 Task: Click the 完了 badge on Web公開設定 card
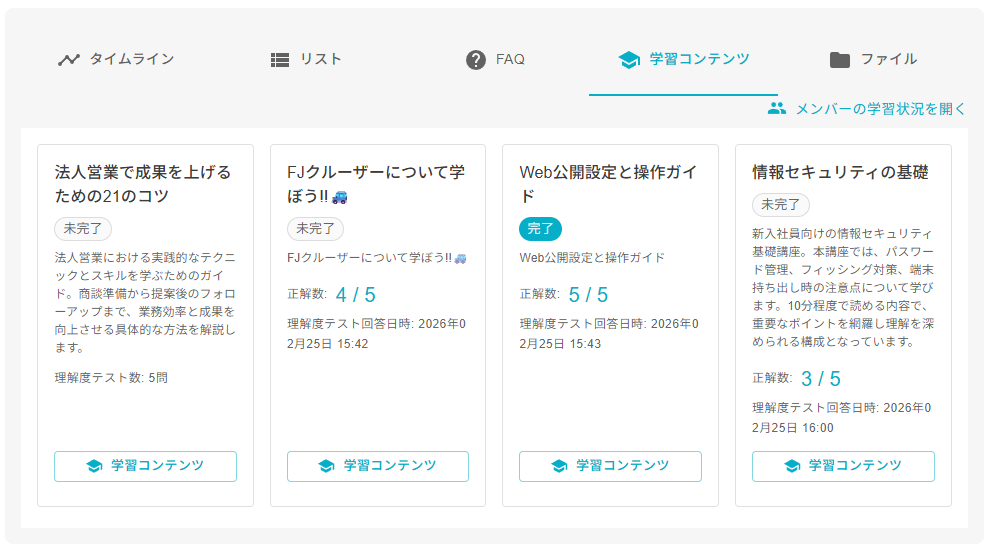tap(540, 229)
